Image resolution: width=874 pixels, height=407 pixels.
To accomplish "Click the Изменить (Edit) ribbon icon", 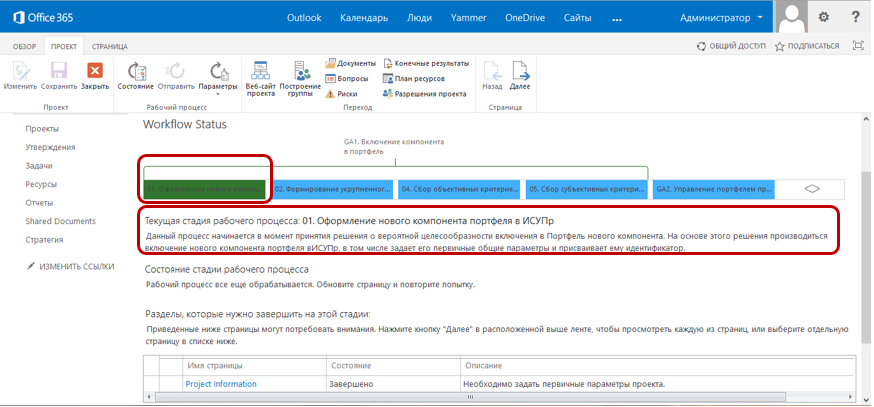I will (x=20, y=71).
